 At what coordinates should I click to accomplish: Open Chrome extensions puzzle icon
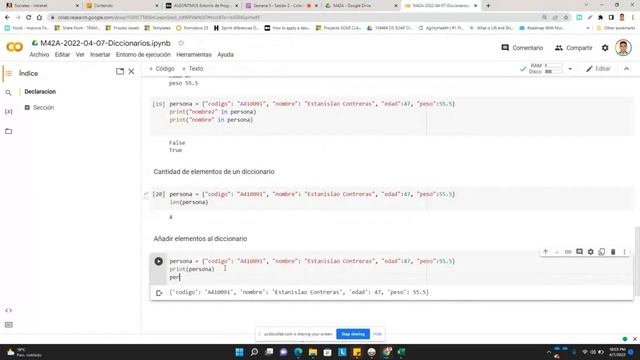[x=600, y=18]
